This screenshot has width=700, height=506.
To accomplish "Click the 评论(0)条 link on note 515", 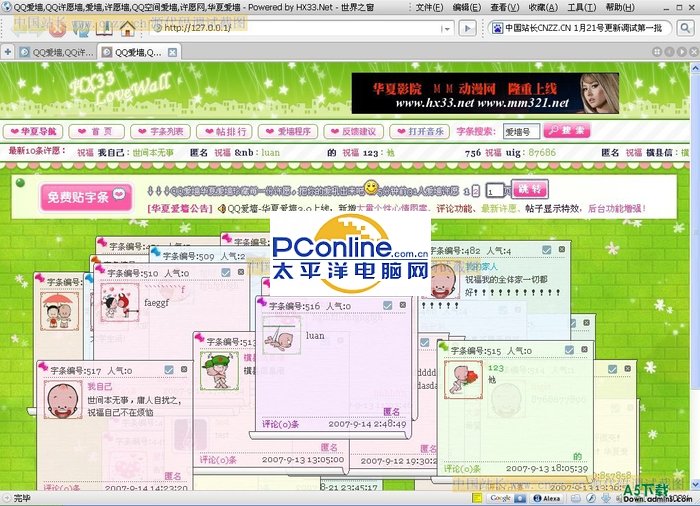I will [462, 468].
